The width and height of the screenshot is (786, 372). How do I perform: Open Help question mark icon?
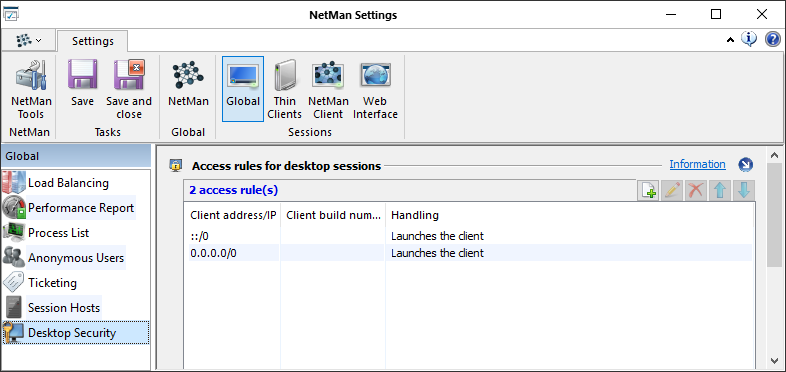coord(772,39)
